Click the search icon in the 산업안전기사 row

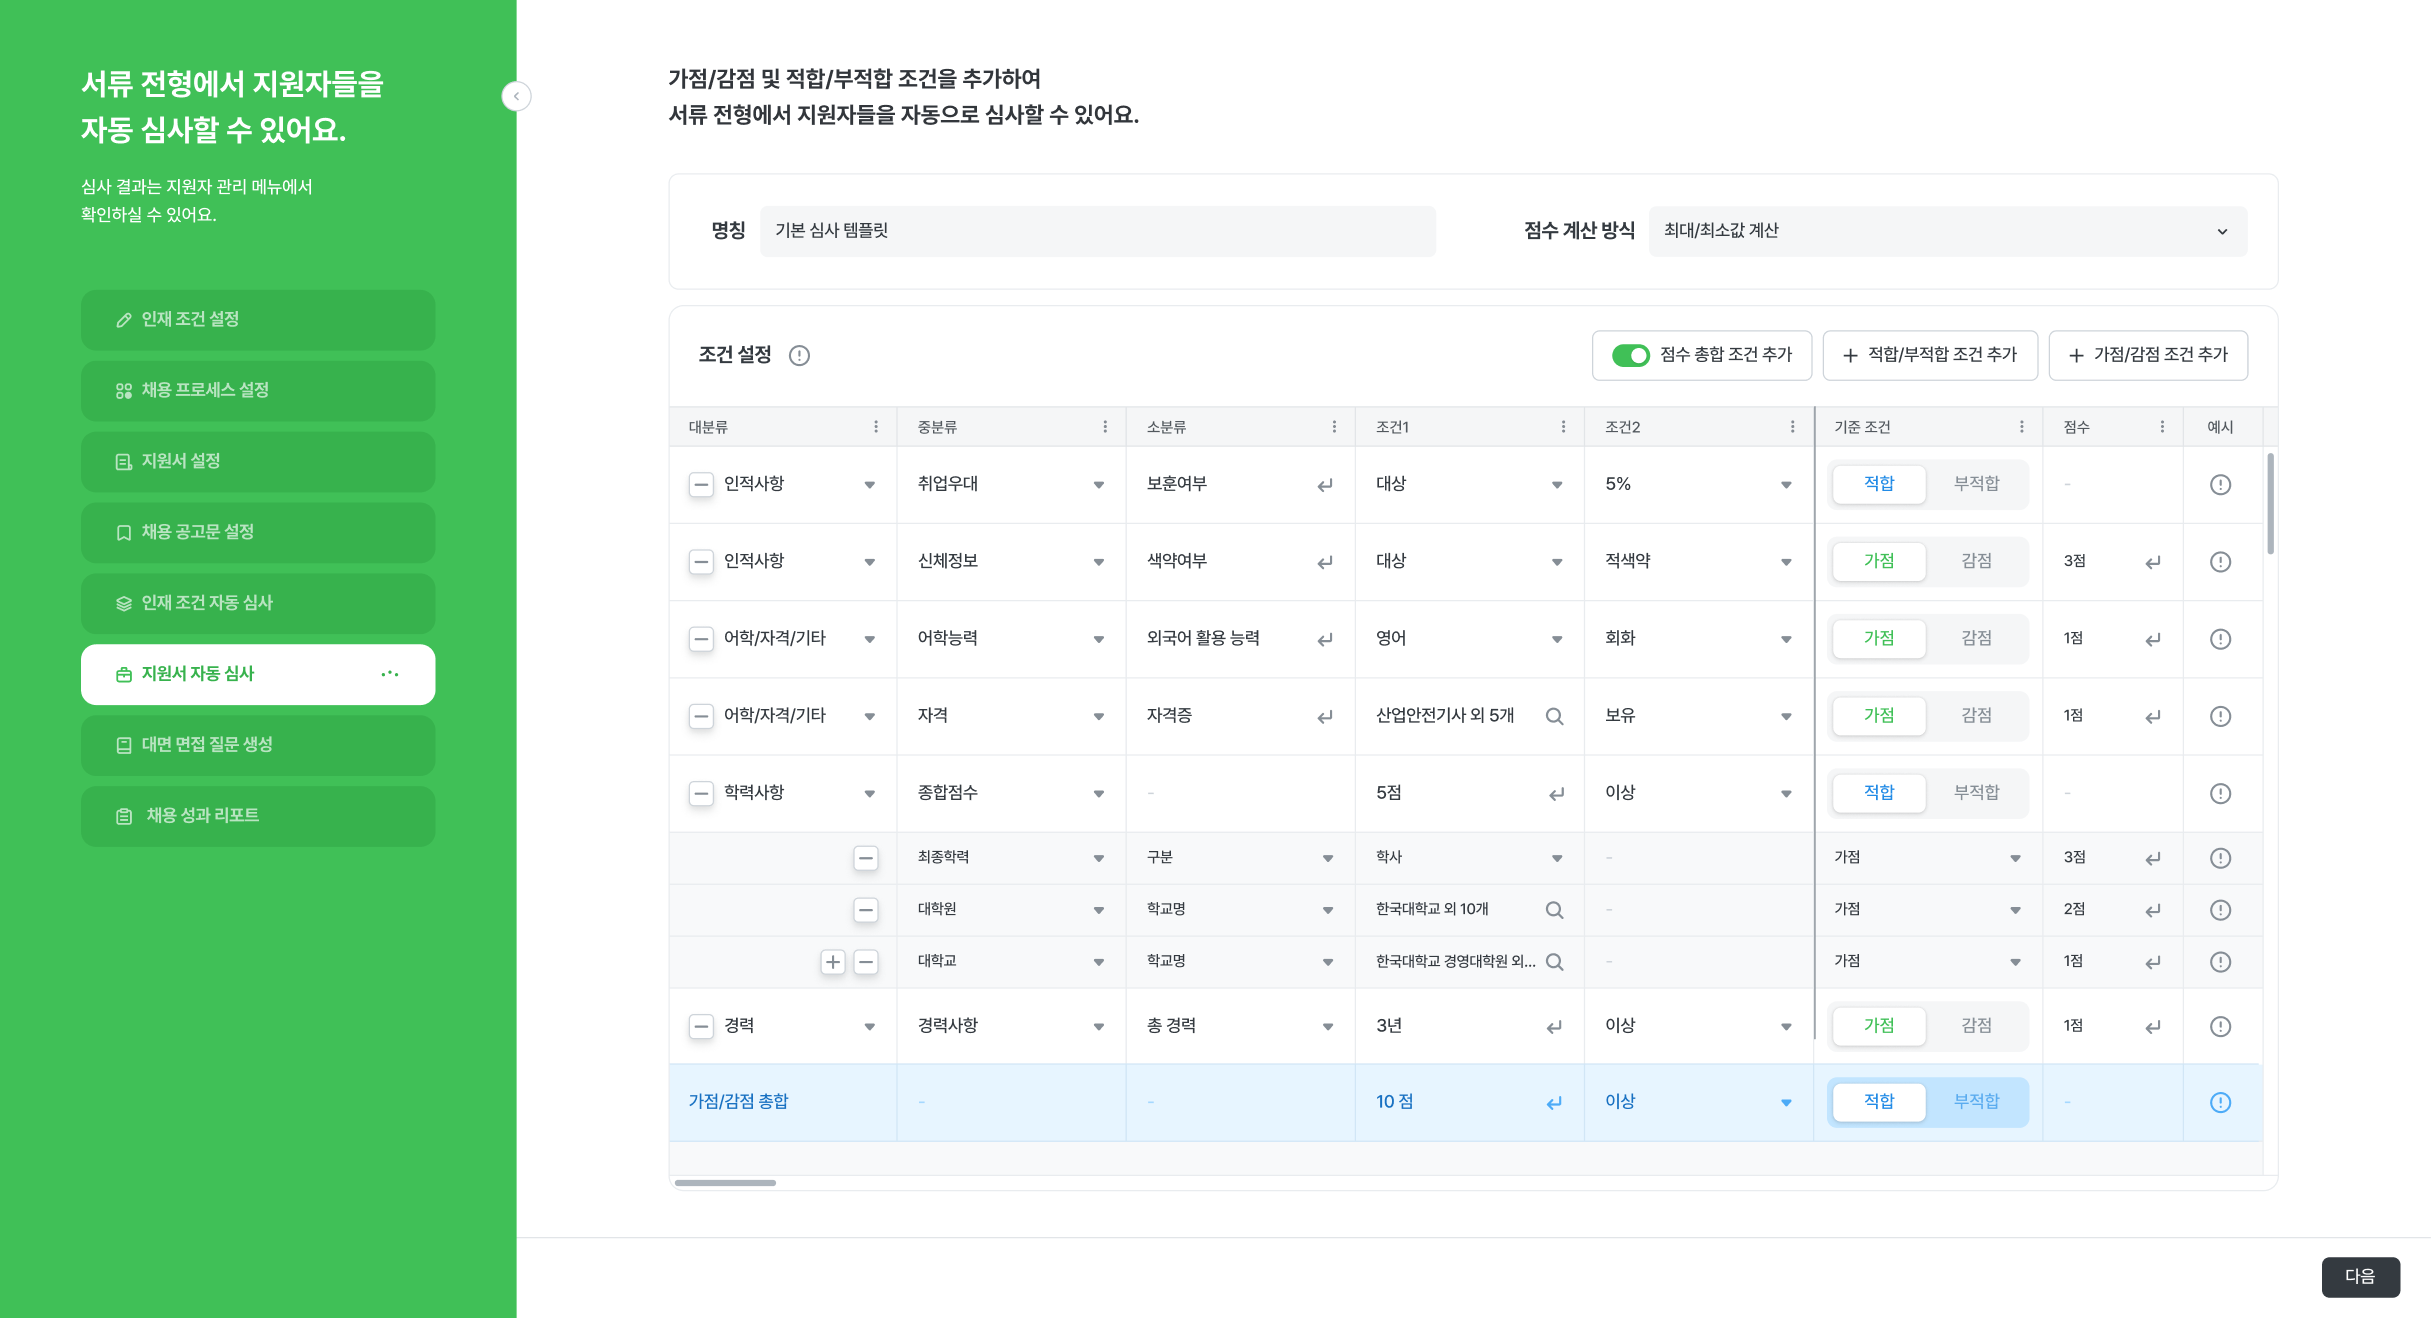click(1554, 716)
